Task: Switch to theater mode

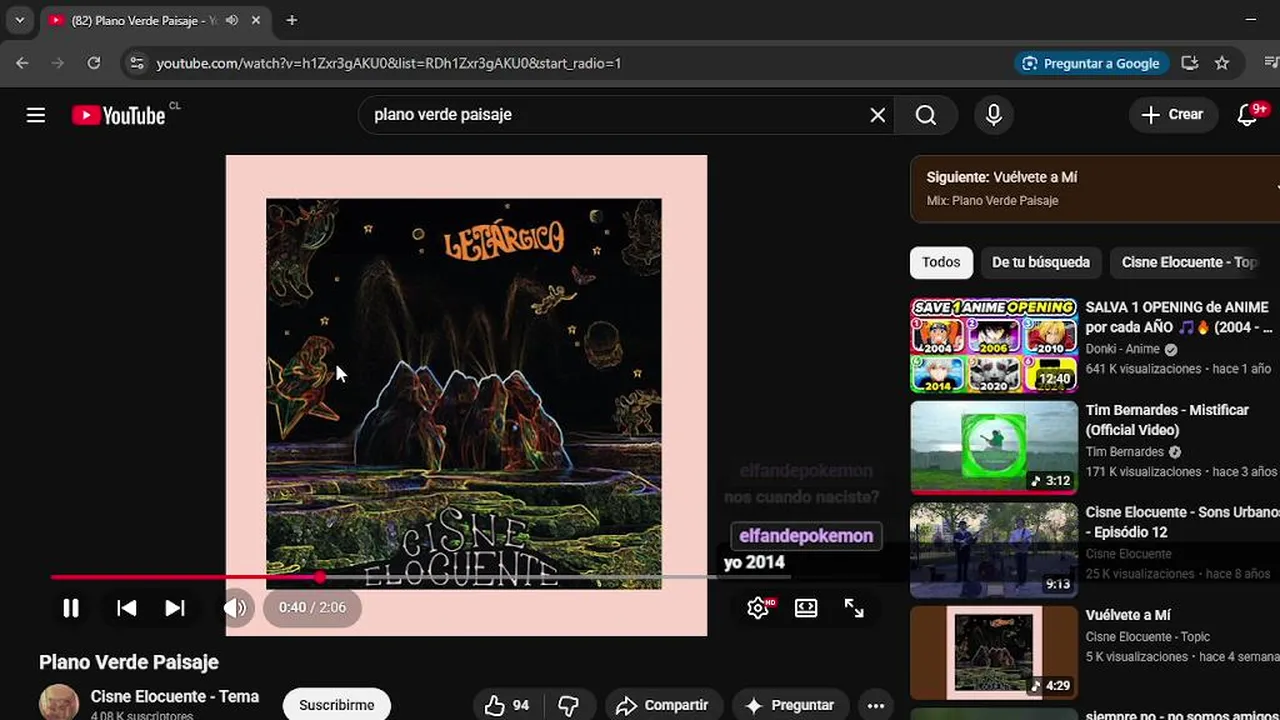Action: 806,608
